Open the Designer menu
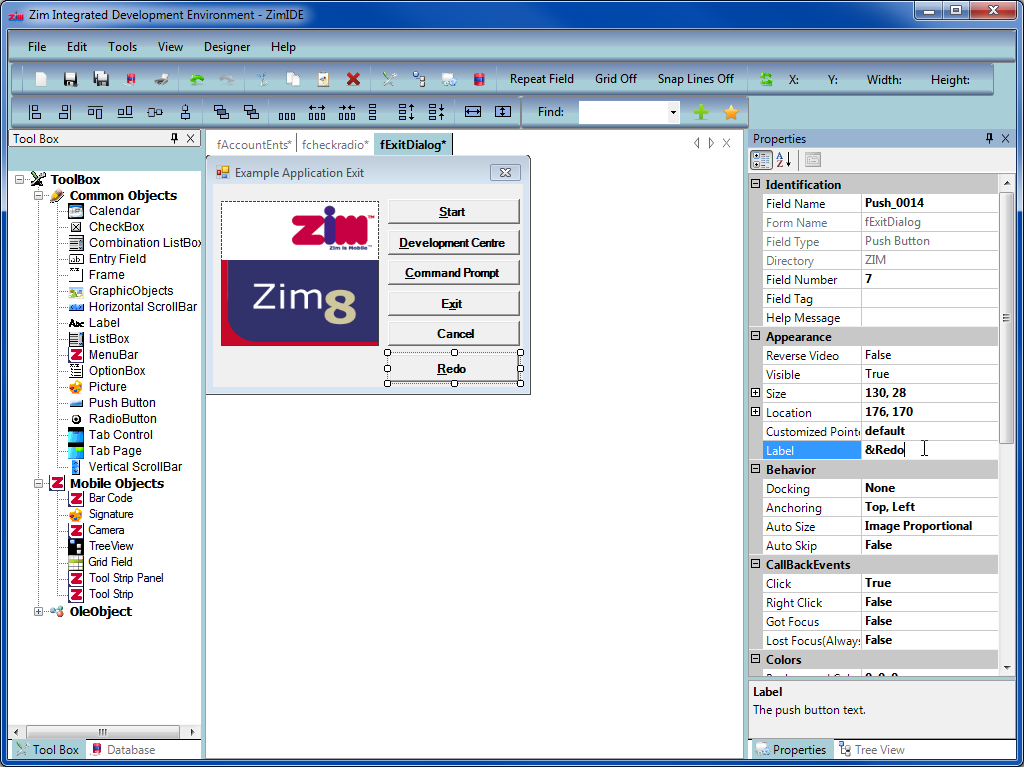 coord(227,47)
